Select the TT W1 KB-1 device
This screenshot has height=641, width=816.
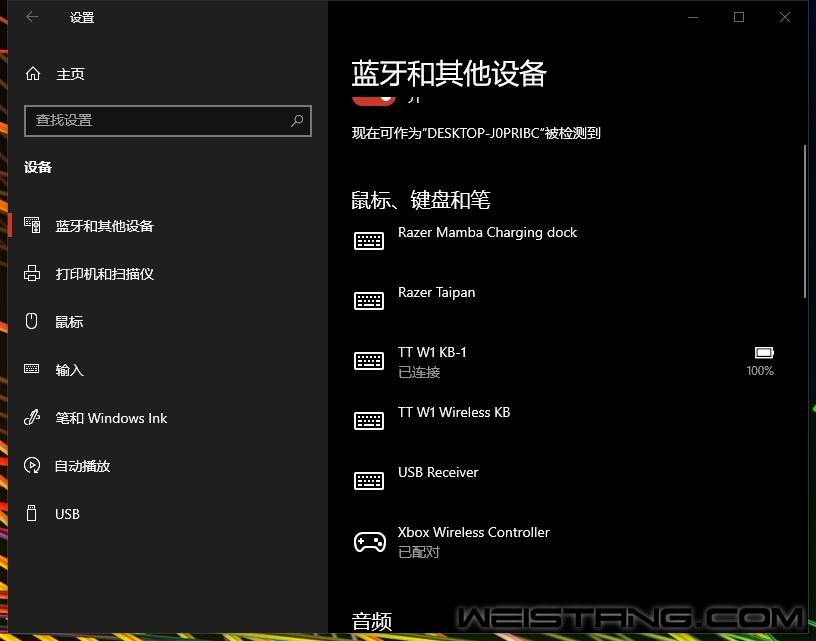(x=565, y=361)
